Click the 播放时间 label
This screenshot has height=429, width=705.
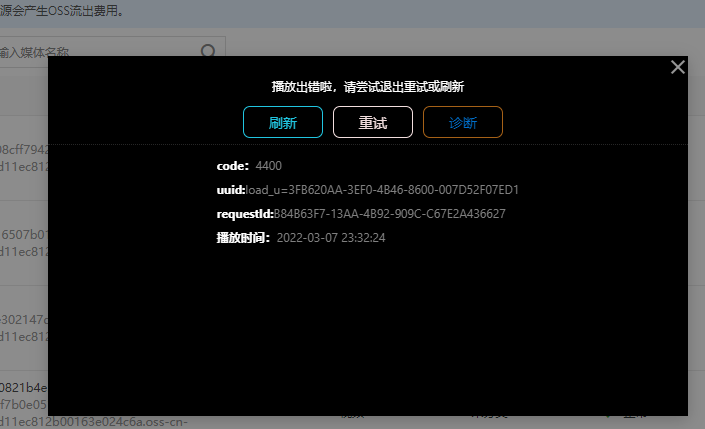243,237
